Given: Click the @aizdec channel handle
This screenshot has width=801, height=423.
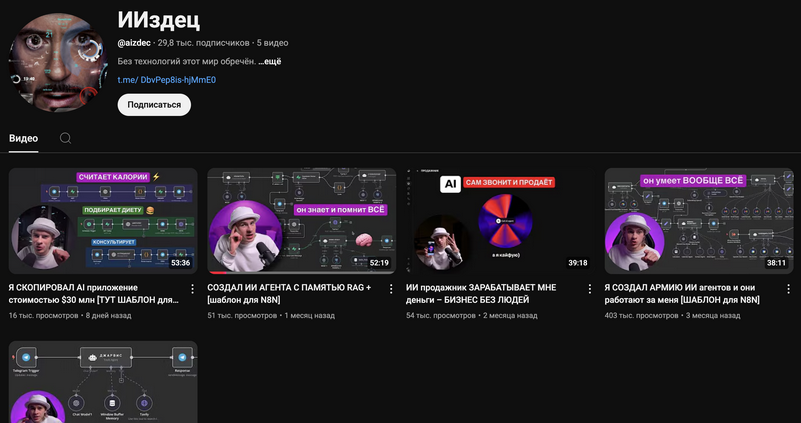Looking at the screenshot, I should pos(134,43).
